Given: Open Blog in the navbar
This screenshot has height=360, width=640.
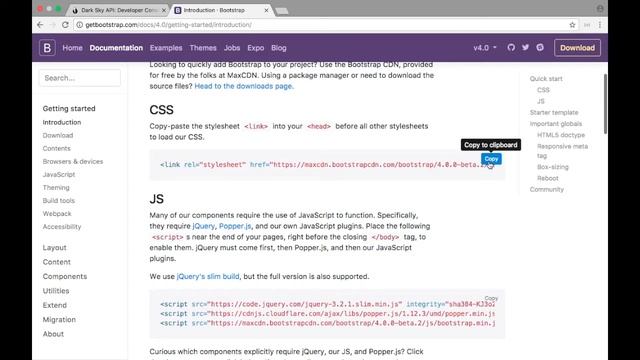Looking at the screenshot, I should [279, 48].
